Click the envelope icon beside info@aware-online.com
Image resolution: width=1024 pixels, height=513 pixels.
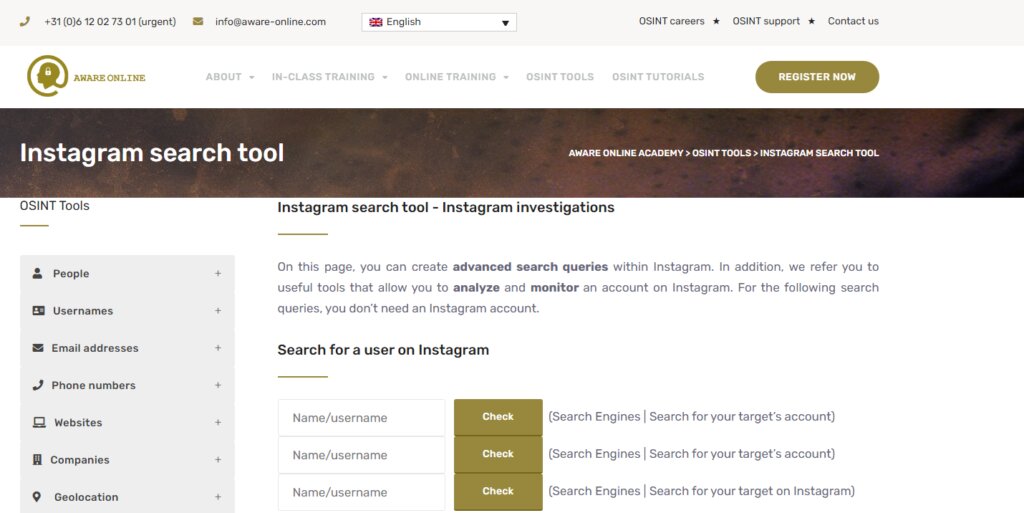click(x=198, y=22)
